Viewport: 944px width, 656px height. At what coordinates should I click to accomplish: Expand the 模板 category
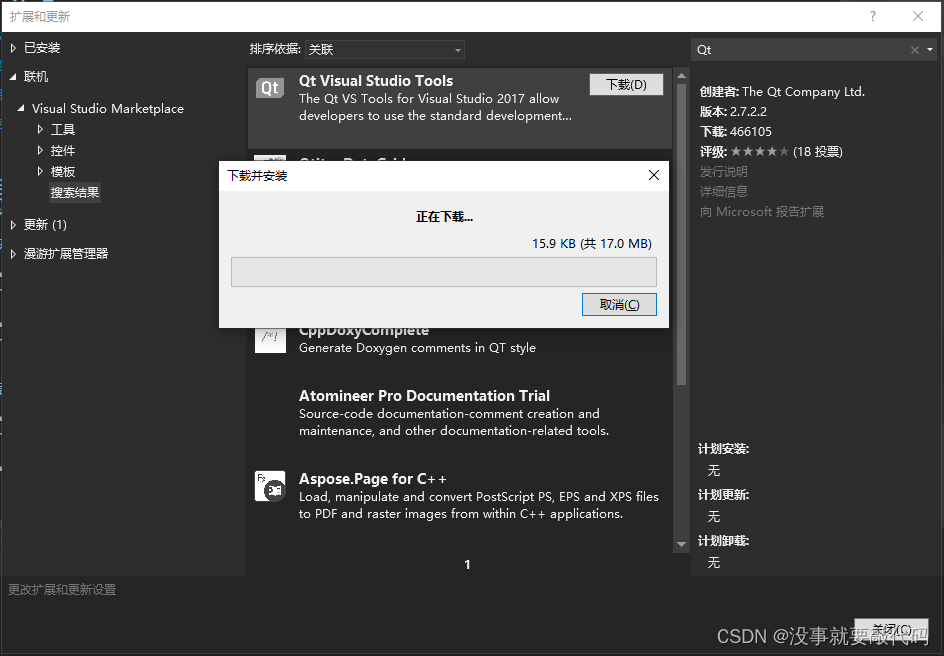pyautogui.click(x=40, y=172)
